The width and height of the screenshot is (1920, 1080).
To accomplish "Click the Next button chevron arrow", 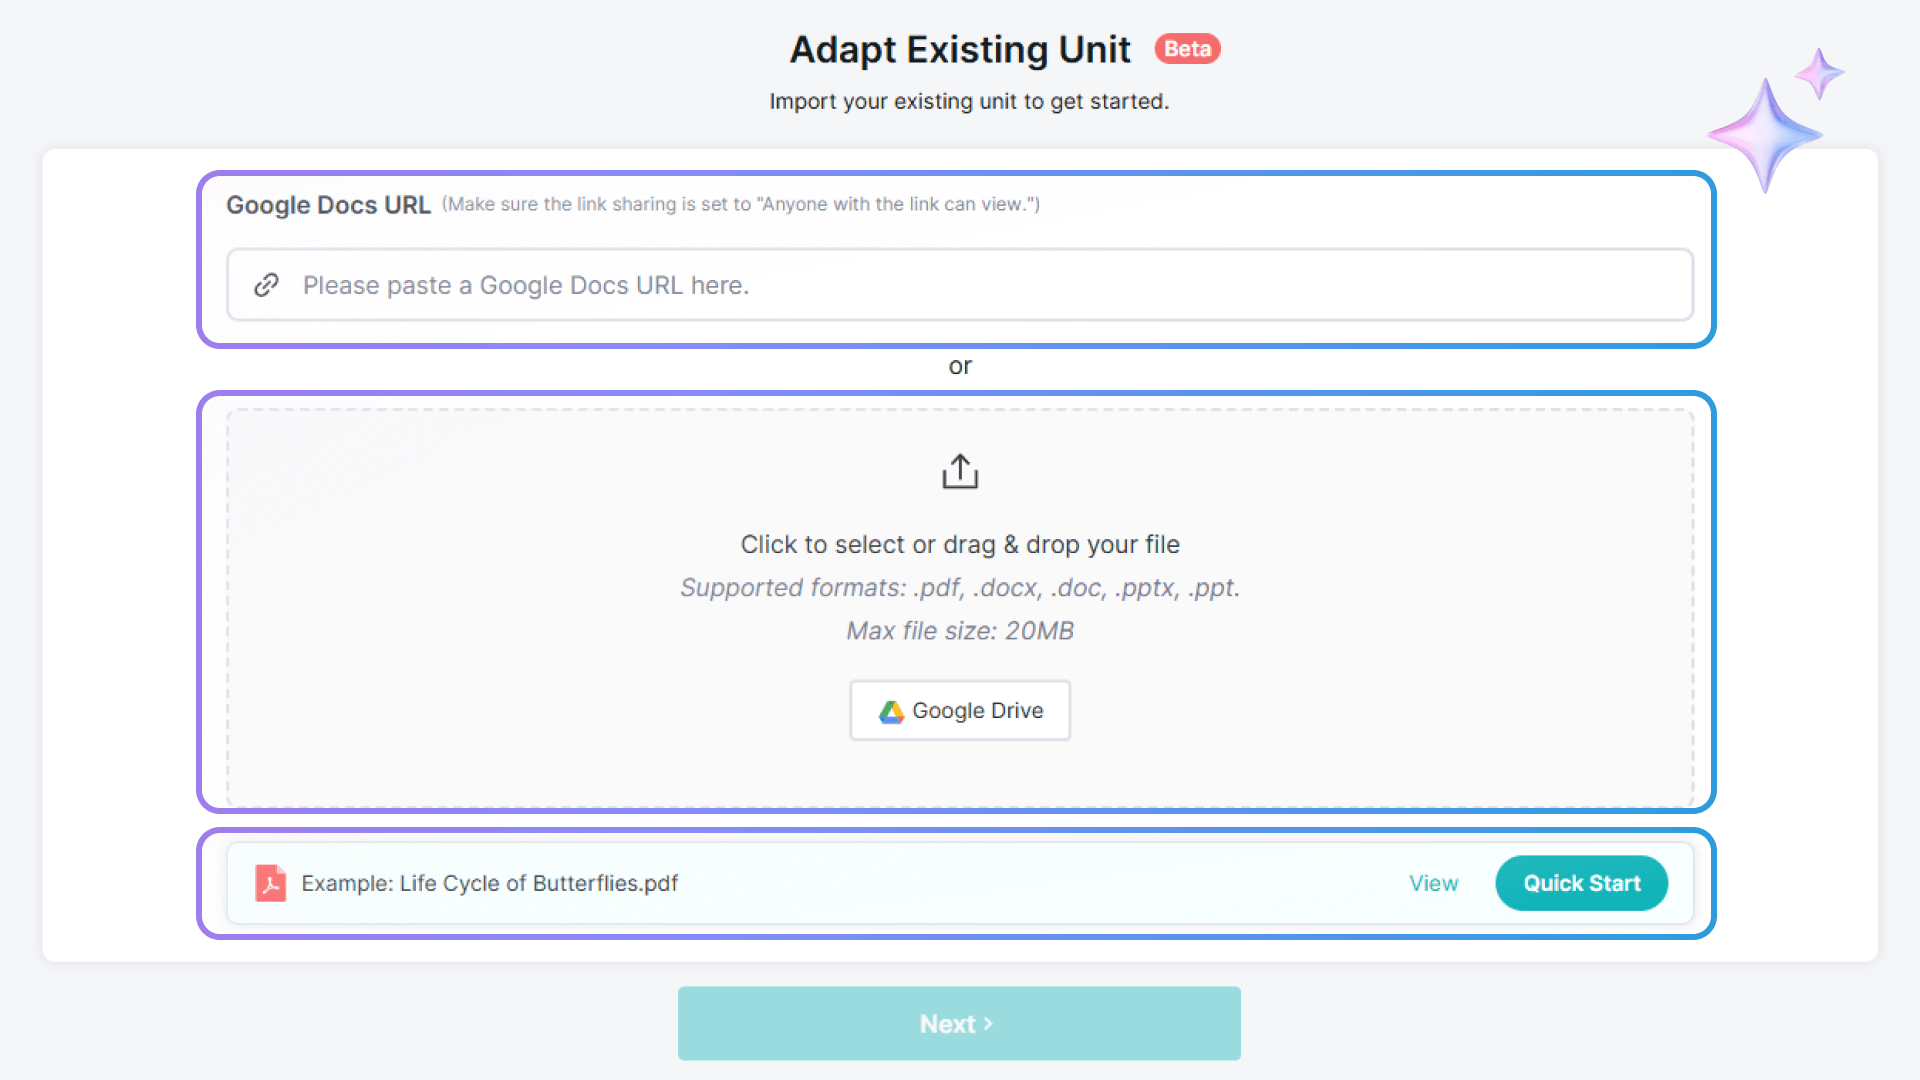I will (x=988, y=1024).
